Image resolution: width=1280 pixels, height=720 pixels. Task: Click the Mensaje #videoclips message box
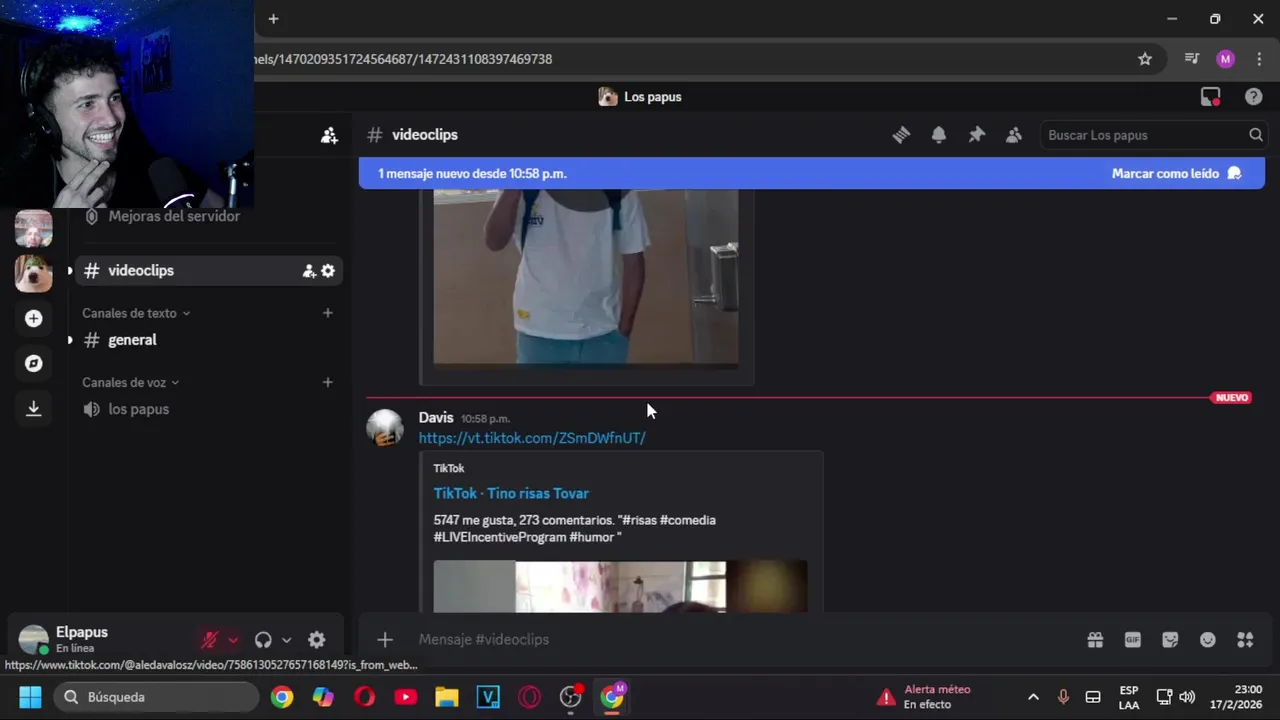coord(740,640)
